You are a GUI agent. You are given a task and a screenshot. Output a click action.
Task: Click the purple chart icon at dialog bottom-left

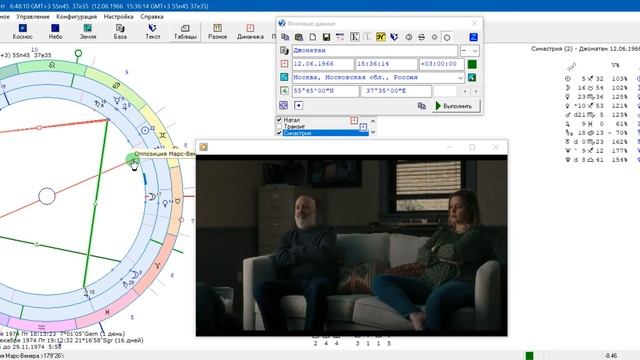click(x=284, y=105)
